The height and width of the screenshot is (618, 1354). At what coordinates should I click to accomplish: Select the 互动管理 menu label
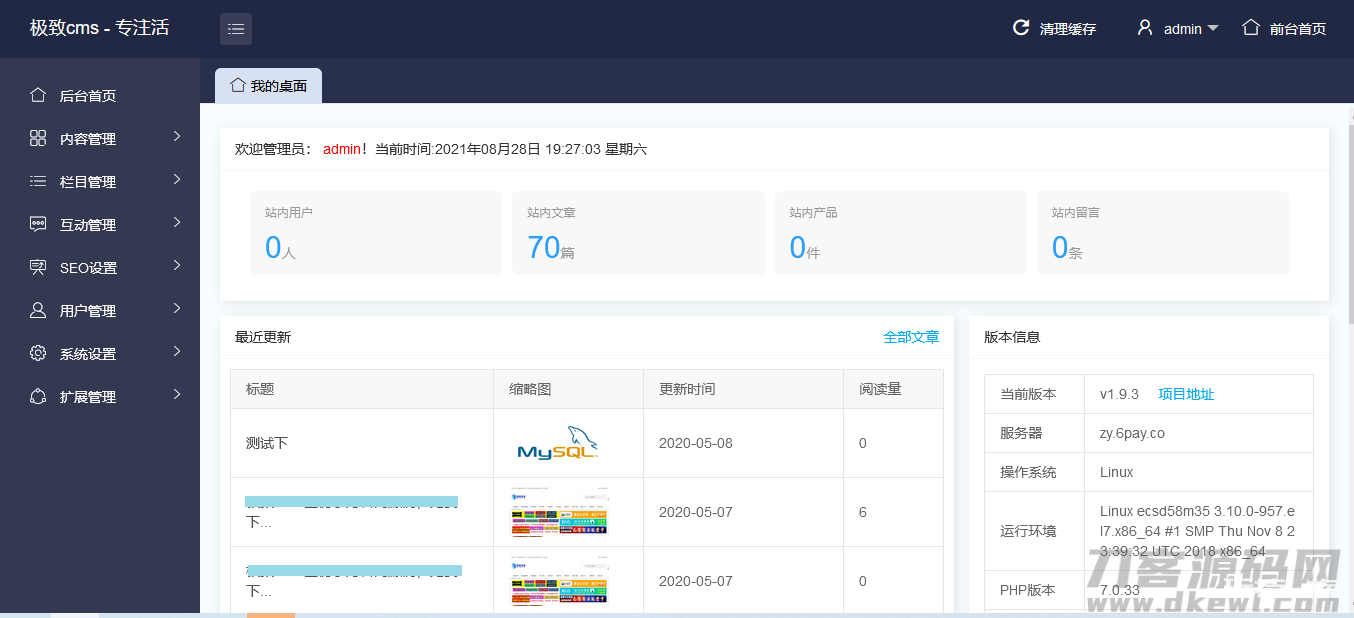coord(88,225)
